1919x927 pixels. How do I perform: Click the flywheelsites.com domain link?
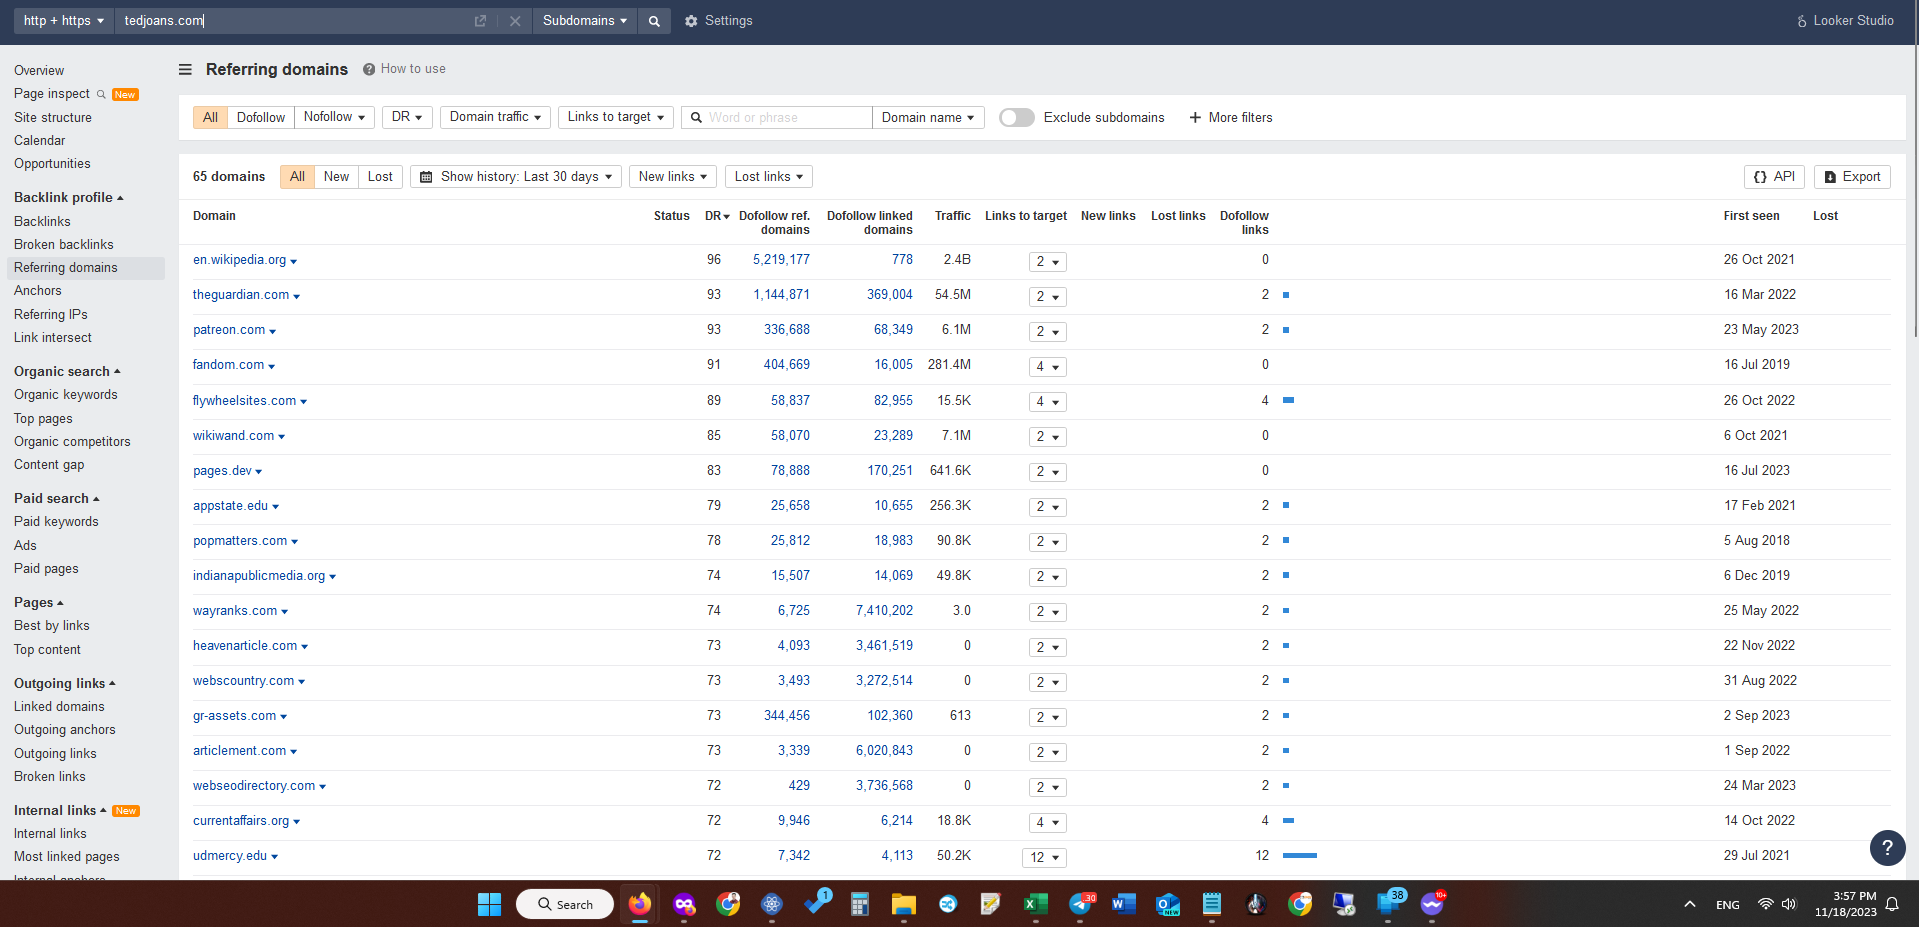(x=244, y=401)
